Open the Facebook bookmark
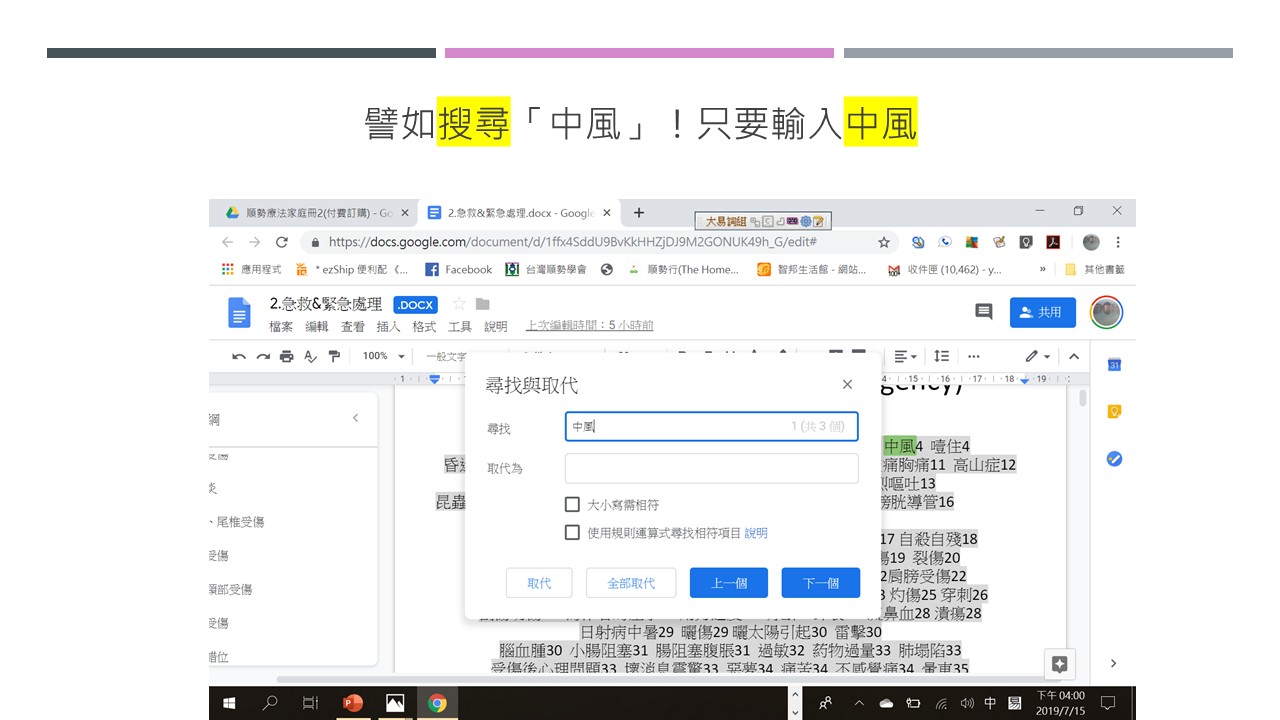The height and width of the screenshot is (720, 1280). 459,269
